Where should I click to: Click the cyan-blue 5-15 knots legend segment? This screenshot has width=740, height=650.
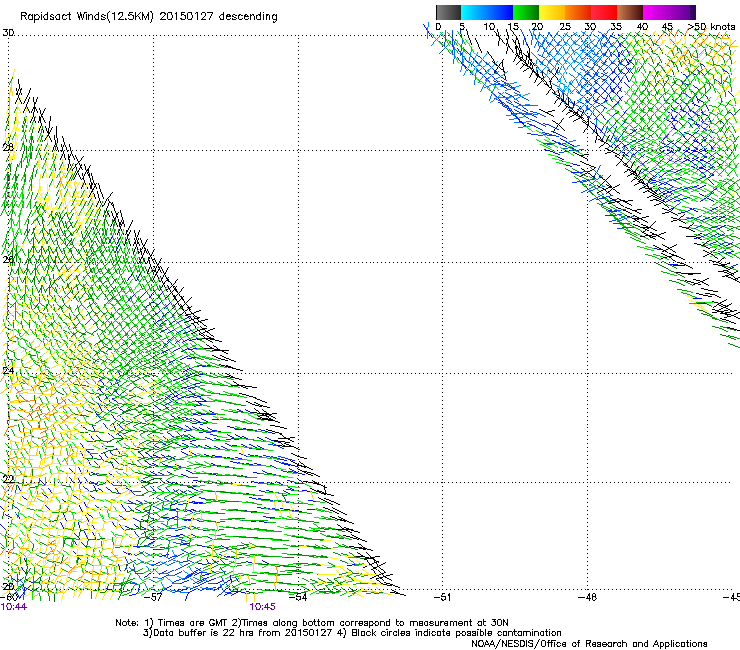point(487,12)
